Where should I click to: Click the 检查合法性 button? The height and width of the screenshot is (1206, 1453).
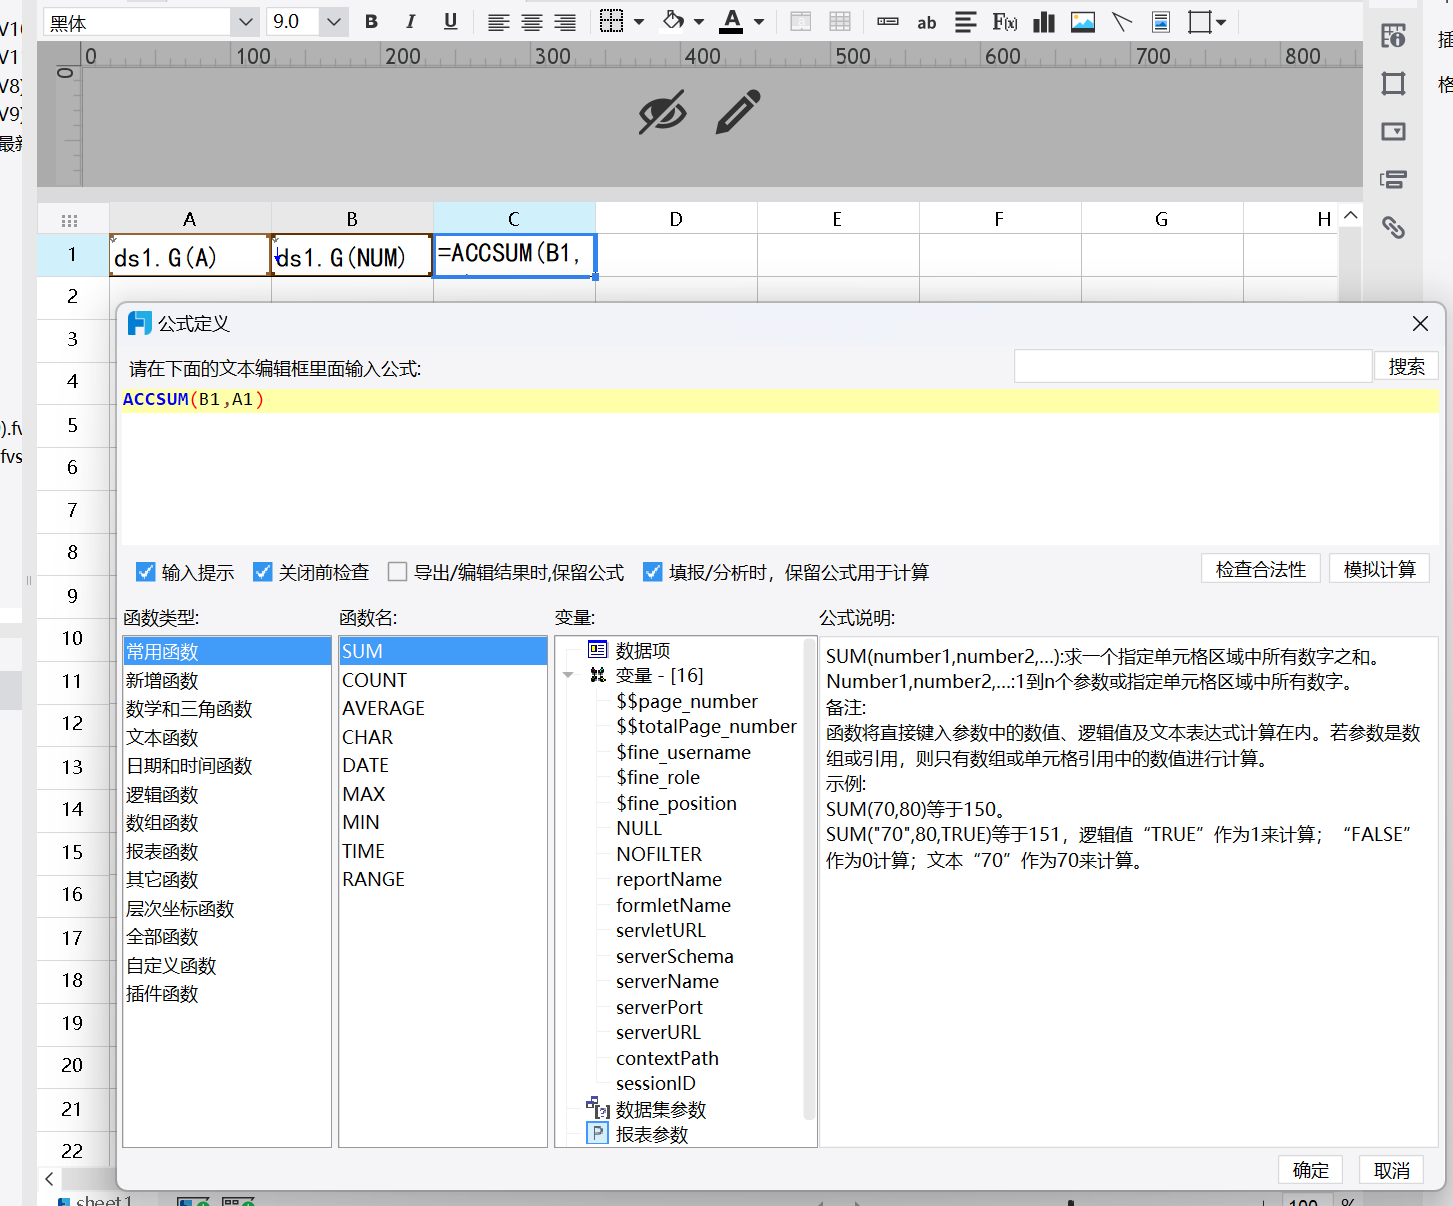pyautogui.click(x=1260, y=569)
